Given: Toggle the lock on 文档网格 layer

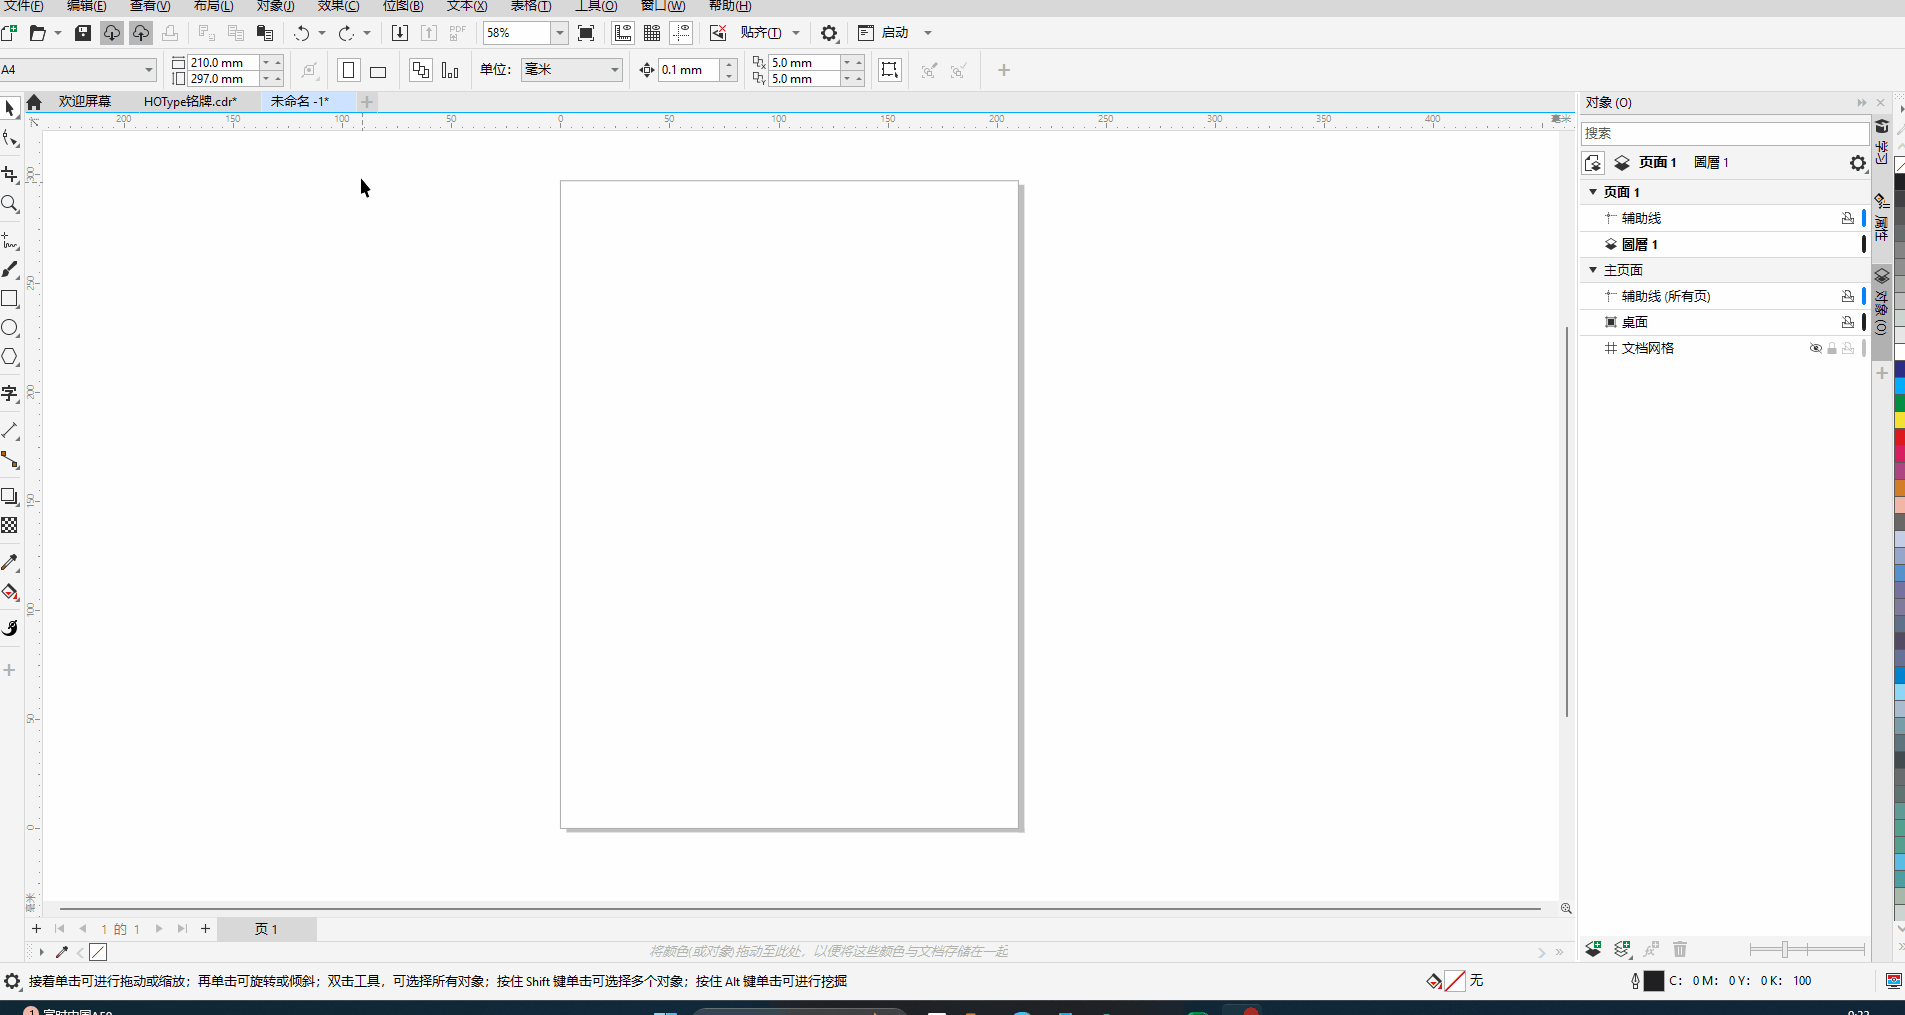Looking at the screenshot, I should [x=1832, y=348].
